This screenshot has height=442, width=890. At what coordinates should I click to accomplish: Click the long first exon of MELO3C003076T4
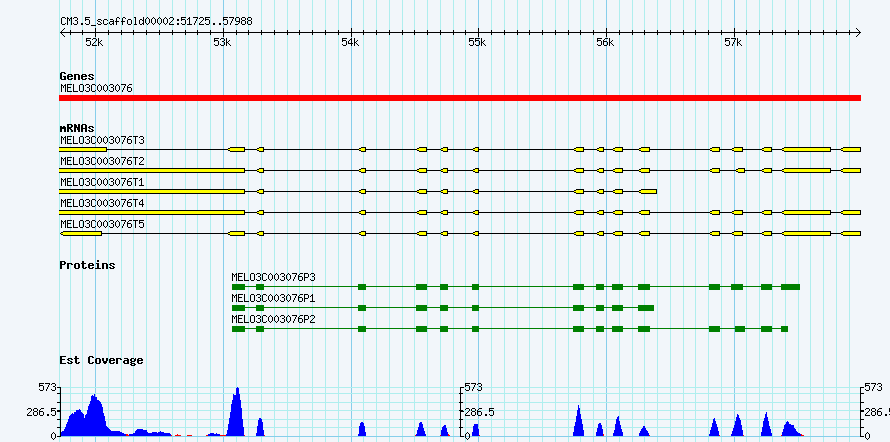click(x=152, y=212)
